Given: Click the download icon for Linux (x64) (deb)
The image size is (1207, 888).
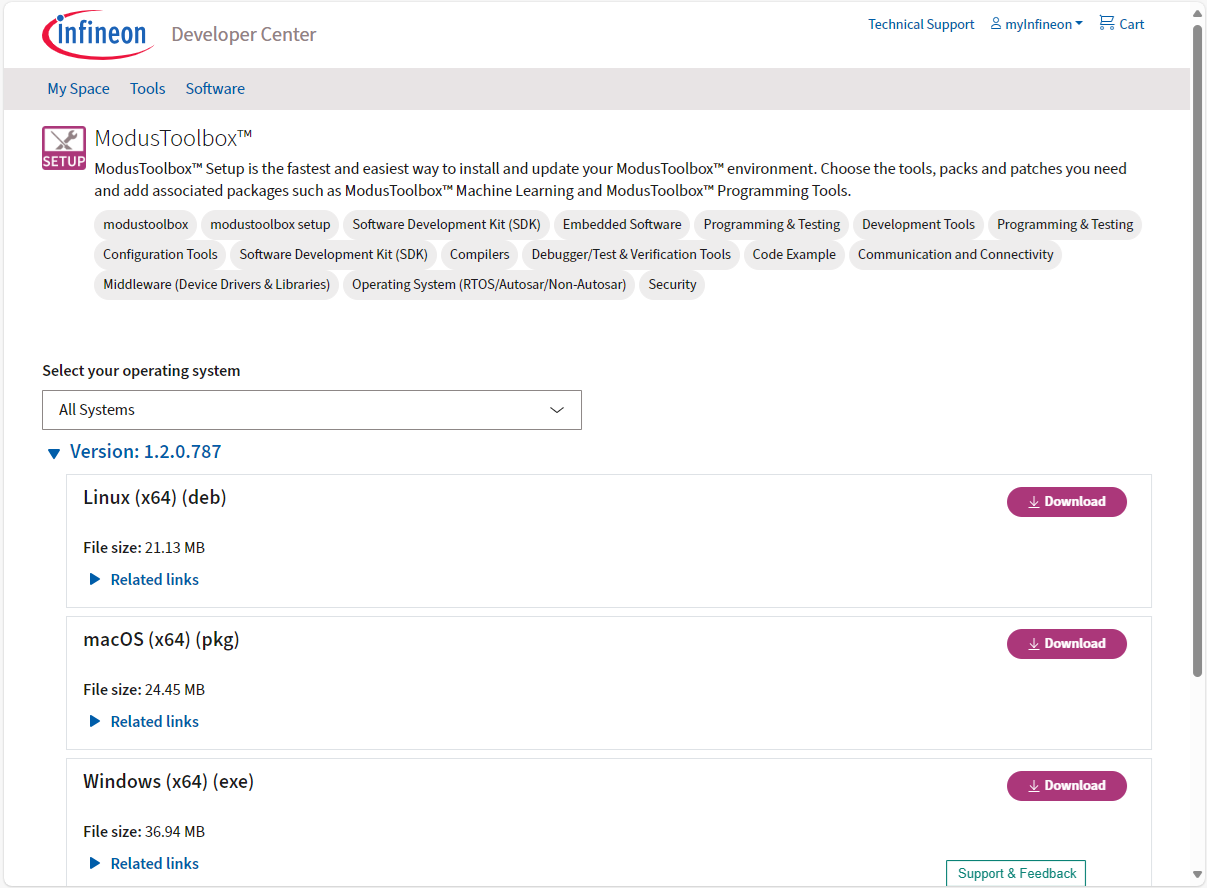Looking at the screenshot, I should pos(1035,501).
